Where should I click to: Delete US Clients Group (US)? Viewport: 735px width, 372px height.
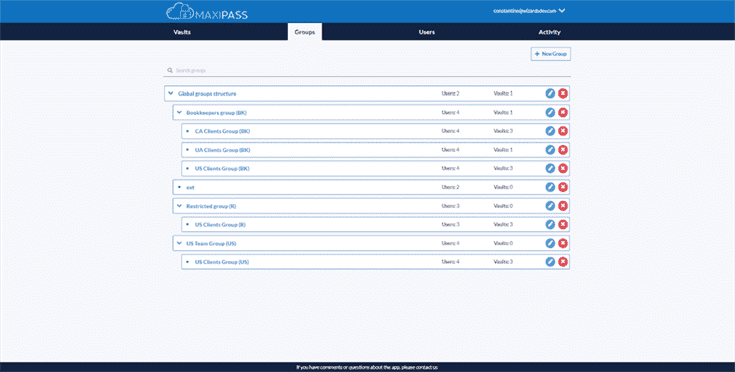tap(563, 262)
